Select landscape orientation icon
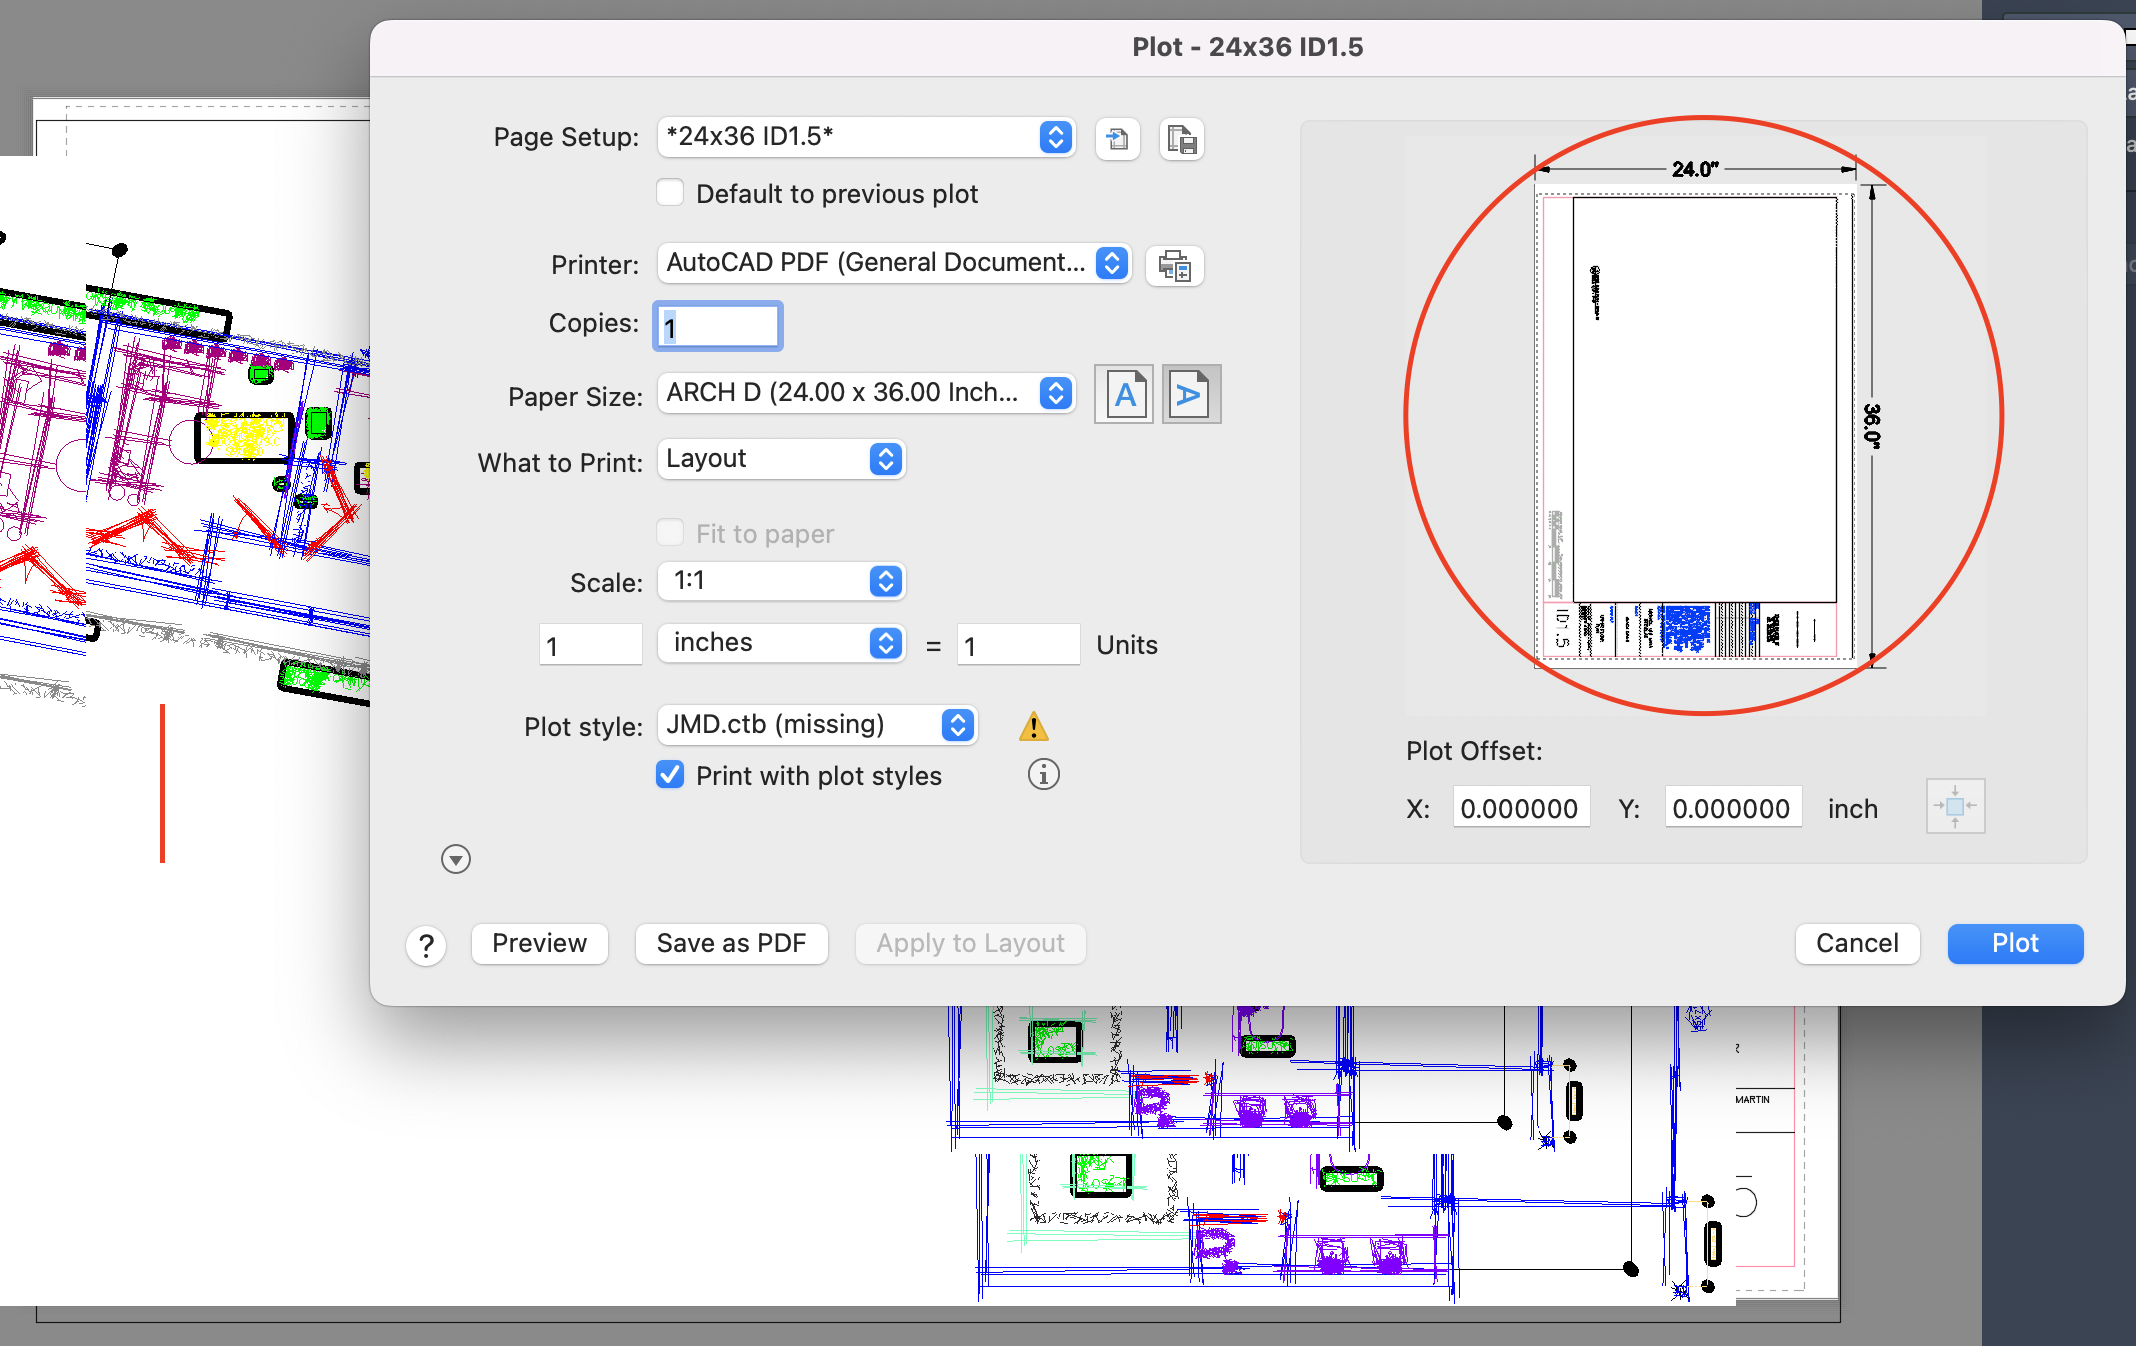This screenshot has width=2136, height=1346. (x=1190, y=394)
